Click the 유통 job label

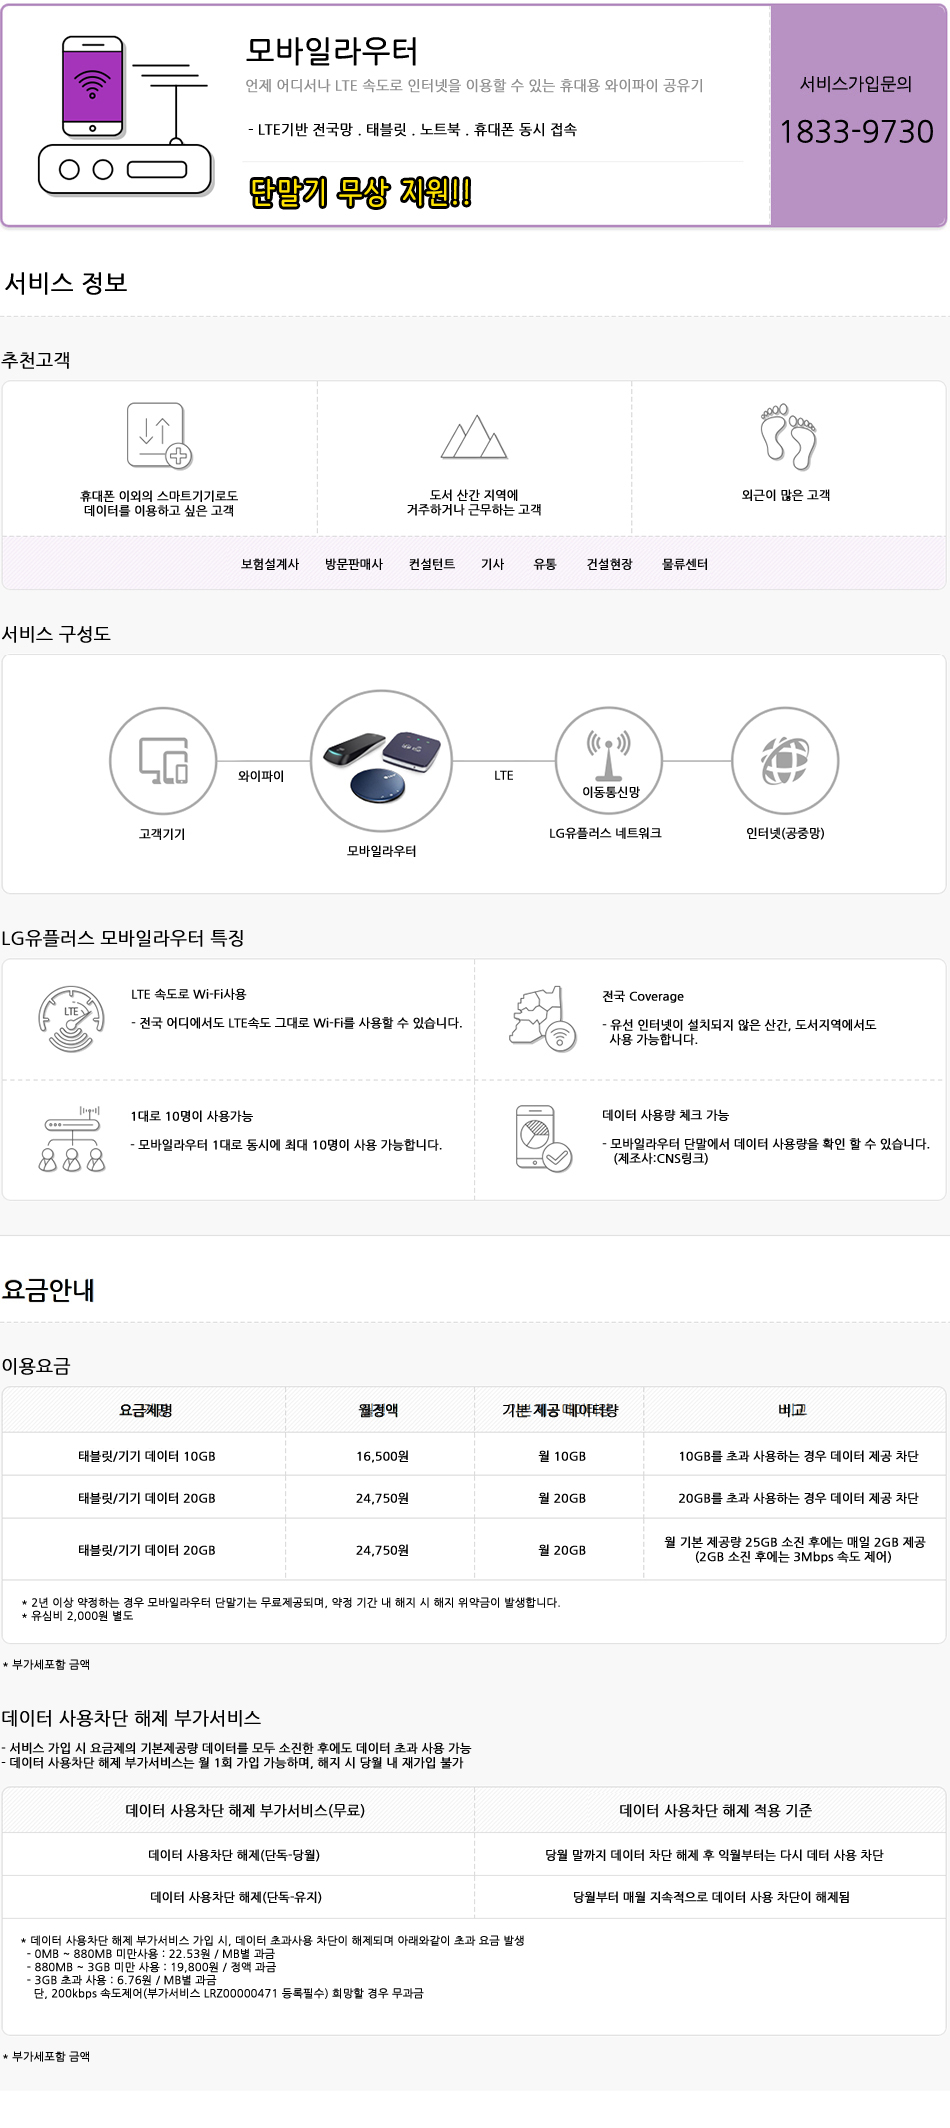[545, 564]
